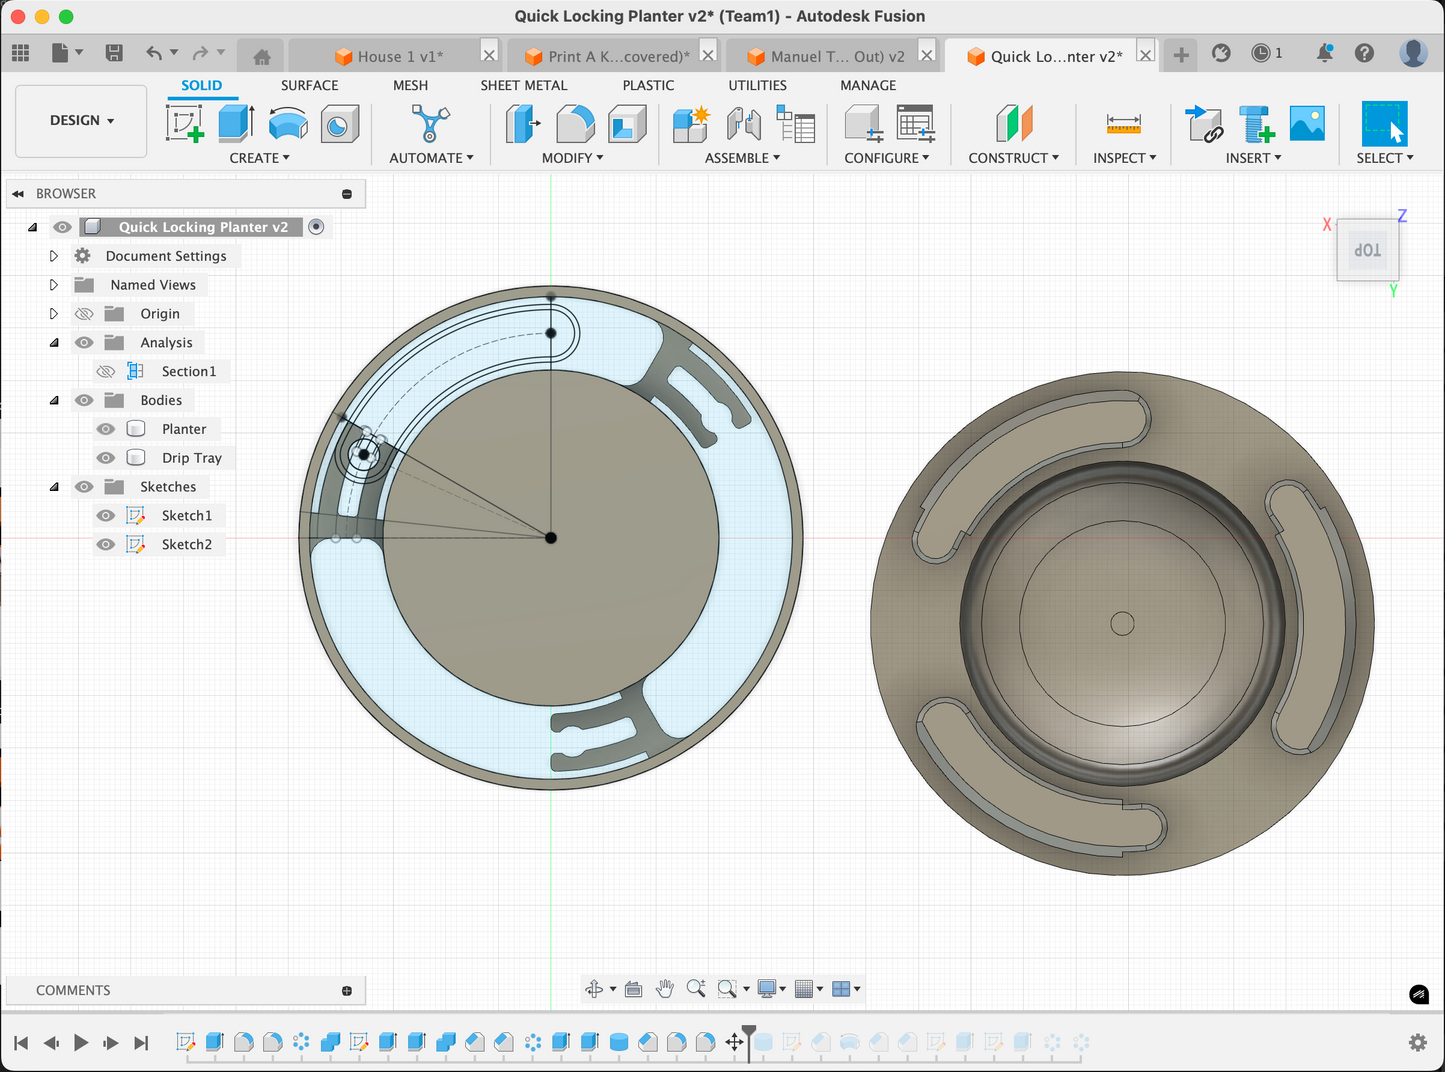Switch to the SHEET METAL tab

(x=523, y=86)
